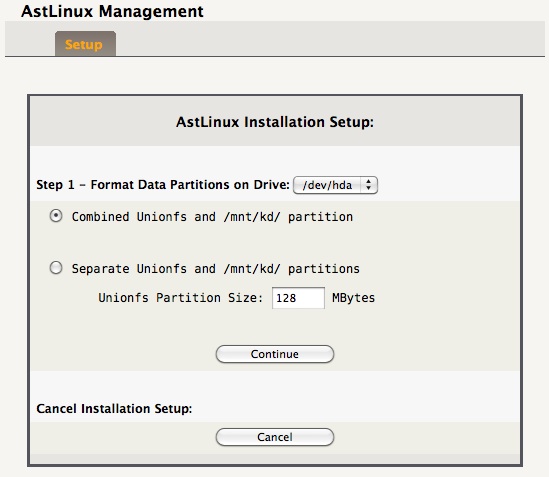Viewport: 549px width, 477px height.
Task: Open the /dev/hda drive dropdown
Action: click(335, 185)
